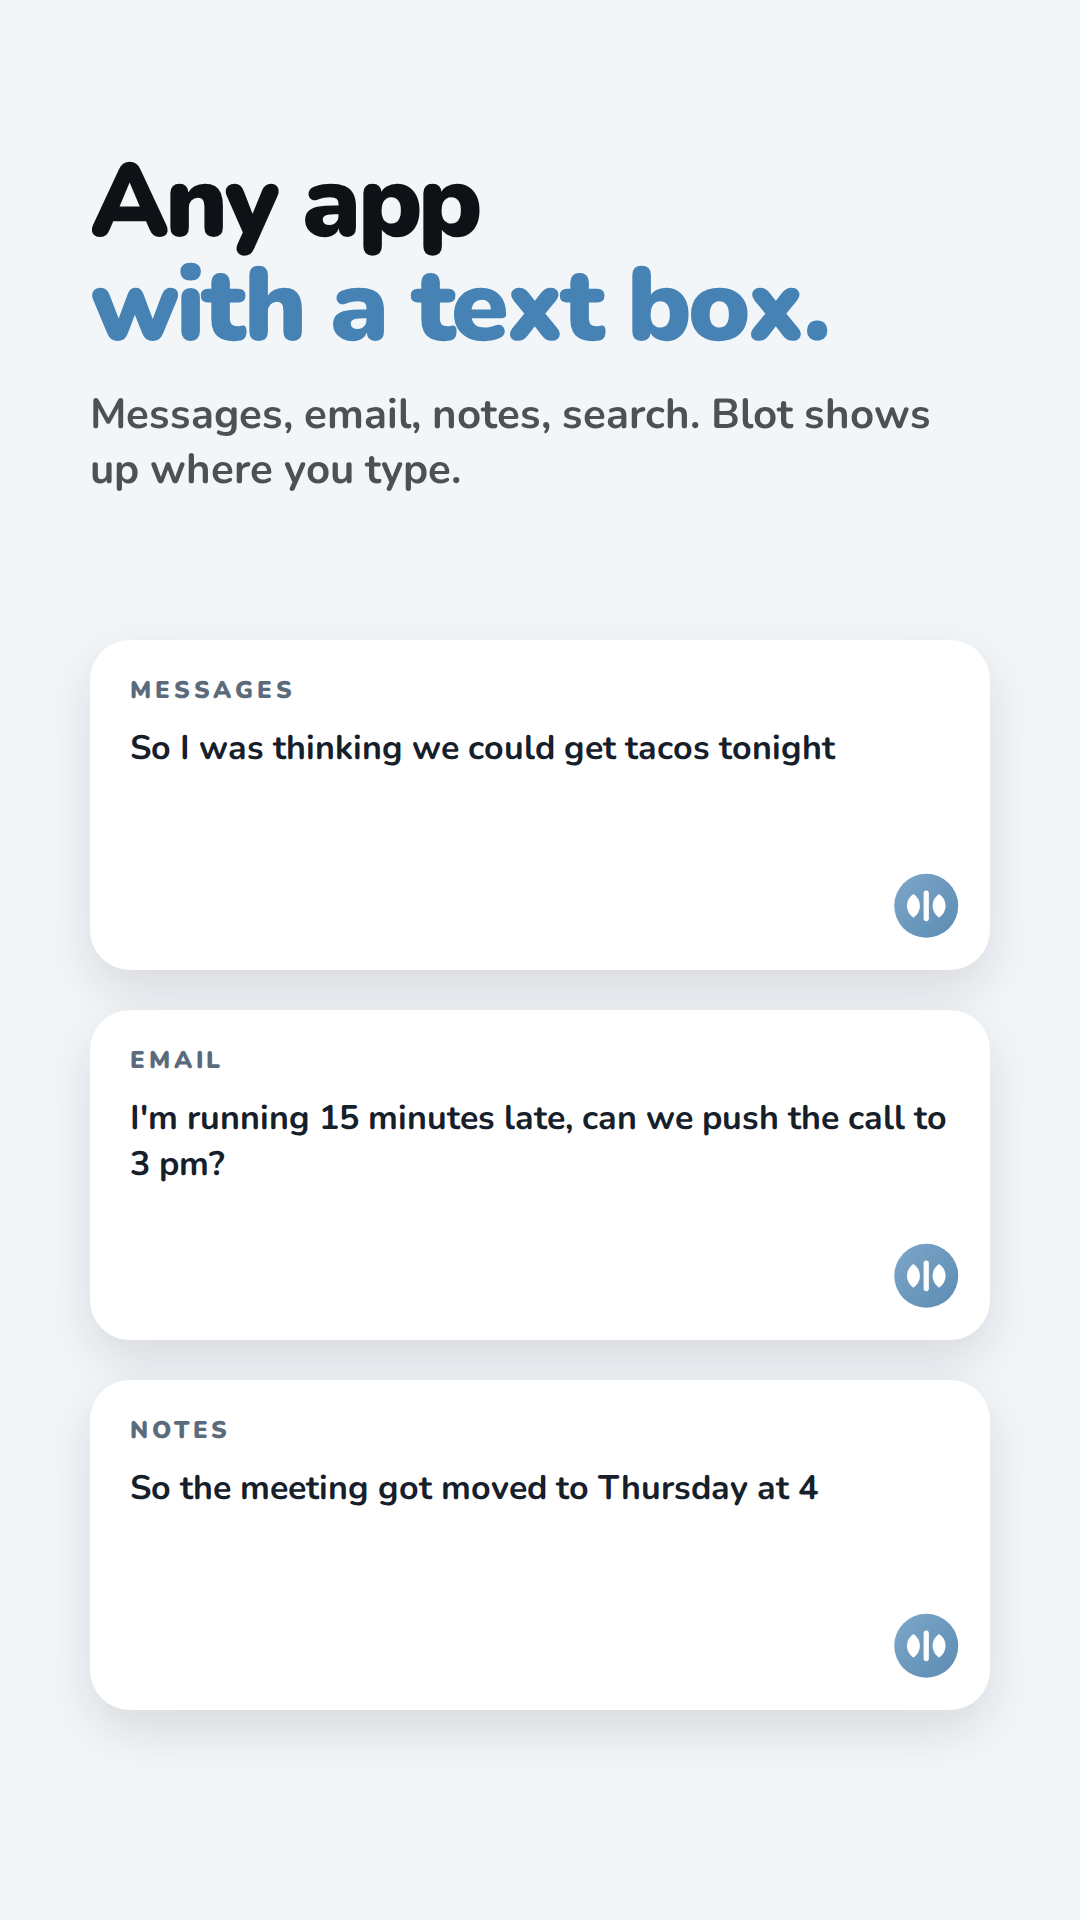
Task: Click the 'Blot shows up where you type' subtitle
Action: click(510, 442)
